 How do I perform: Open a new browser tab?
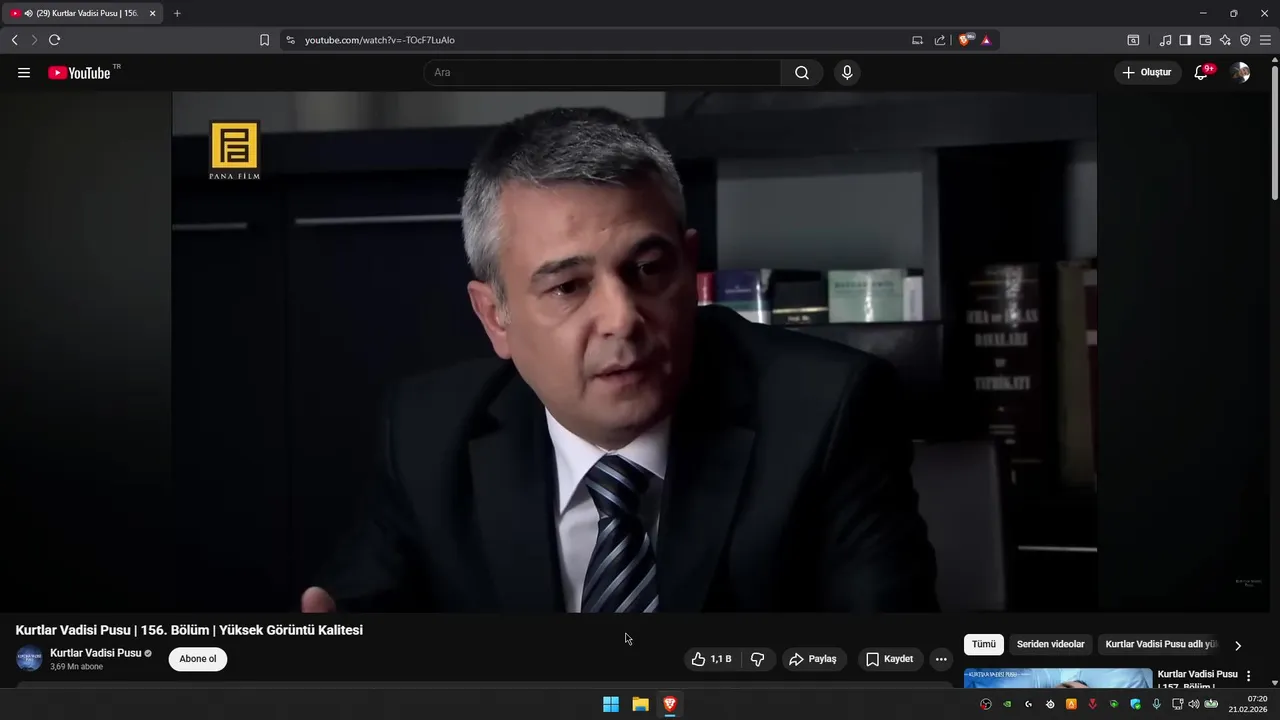pos(177,13)
